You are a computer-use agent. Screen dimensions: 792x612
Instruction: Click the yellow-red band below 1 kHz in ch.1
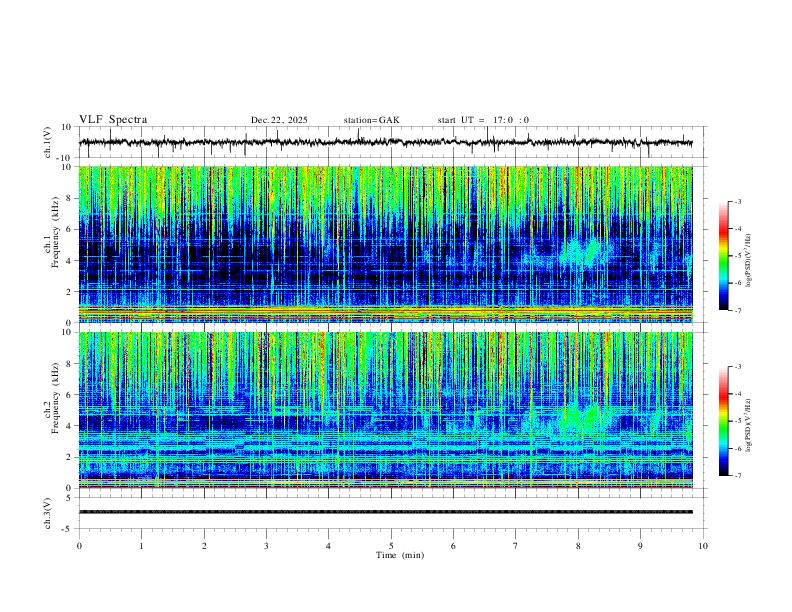[385, 312]
